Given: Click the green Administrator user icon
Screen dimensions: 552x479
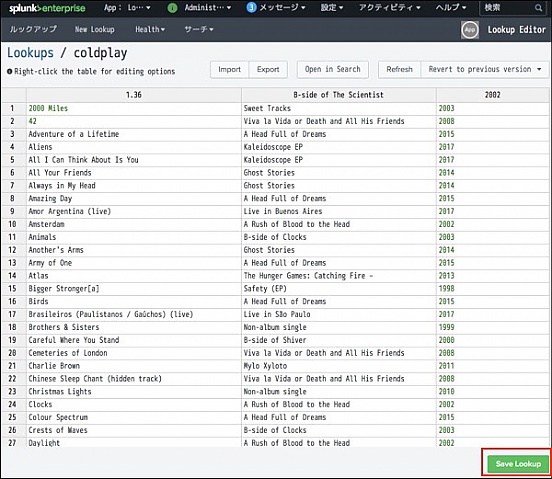Looking at the screenshot, I should [172, 8].
